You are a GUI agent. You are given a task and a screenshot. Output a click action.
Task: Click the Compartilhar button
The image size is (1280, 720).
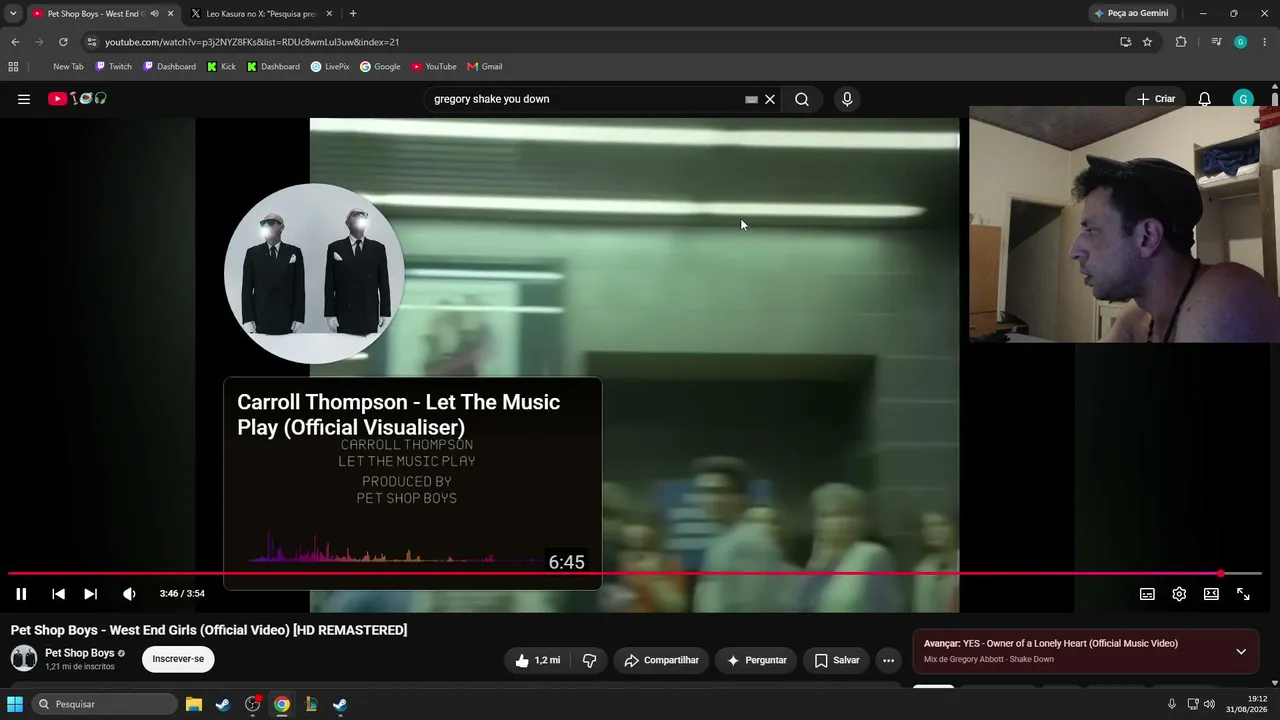(661, 660)
